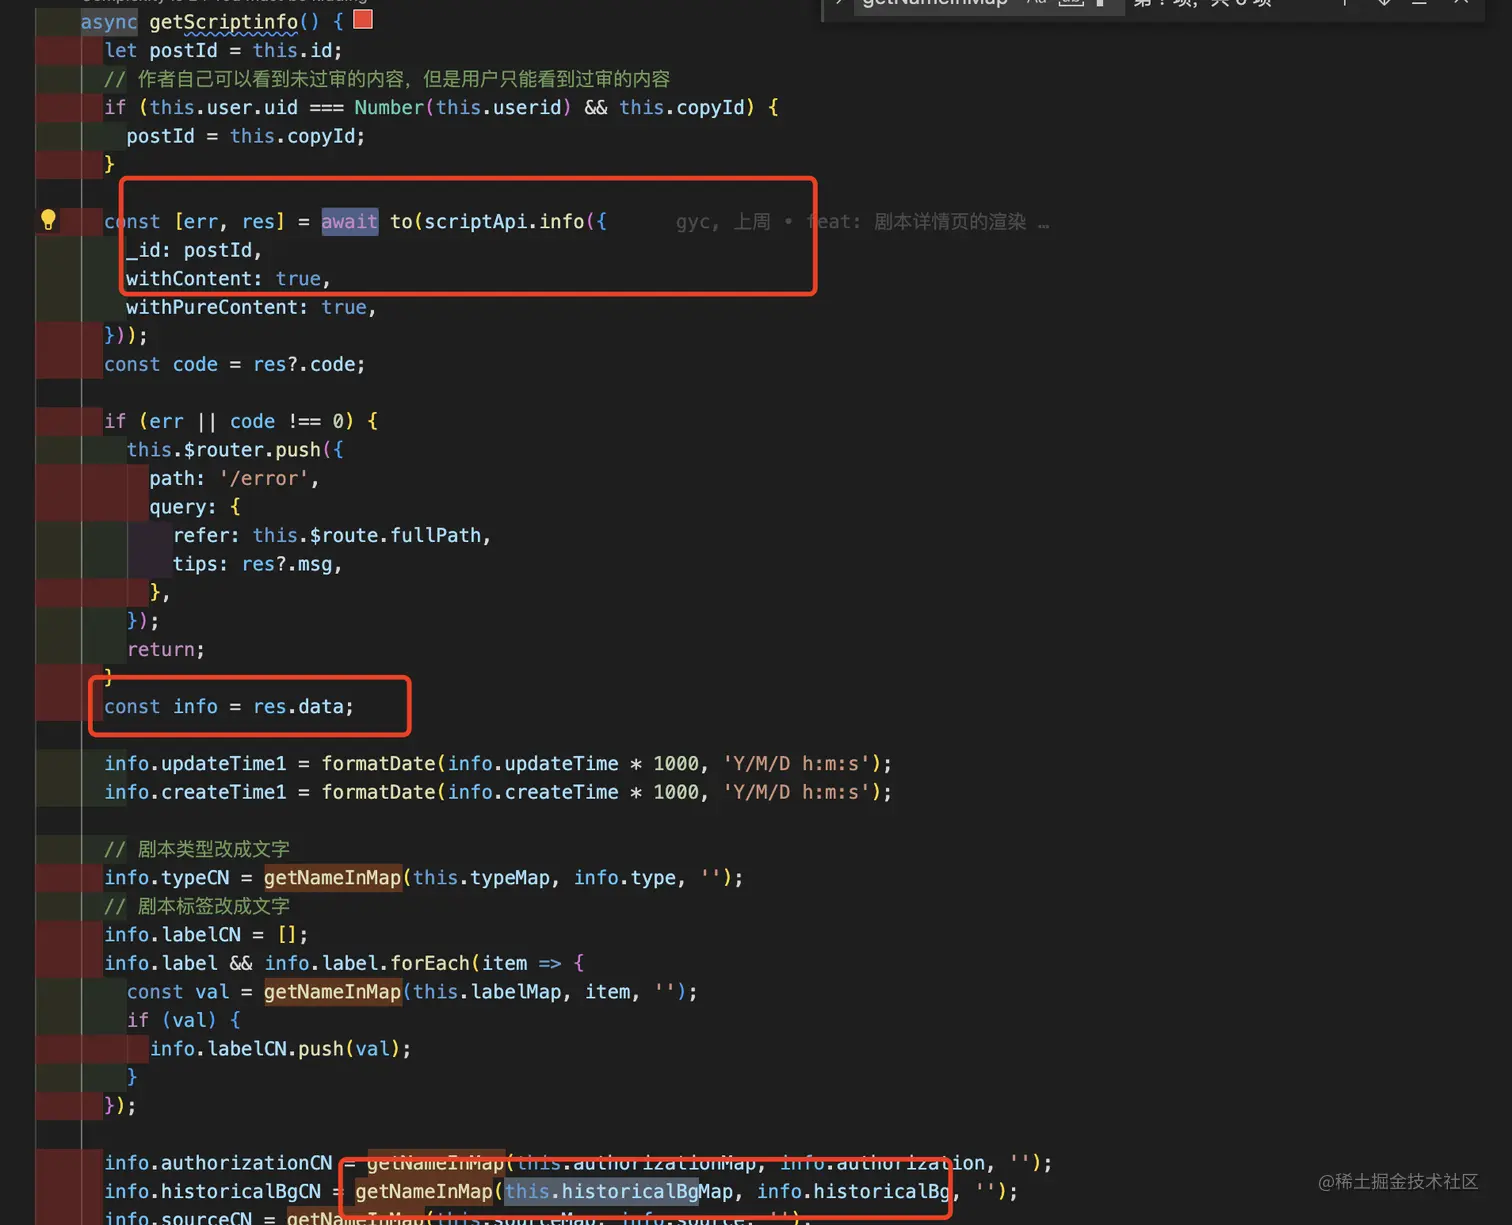The width and height of the screenshot is (1512, 1225).
Task: Click the 'if (val) {' line
Action: 183,1020
